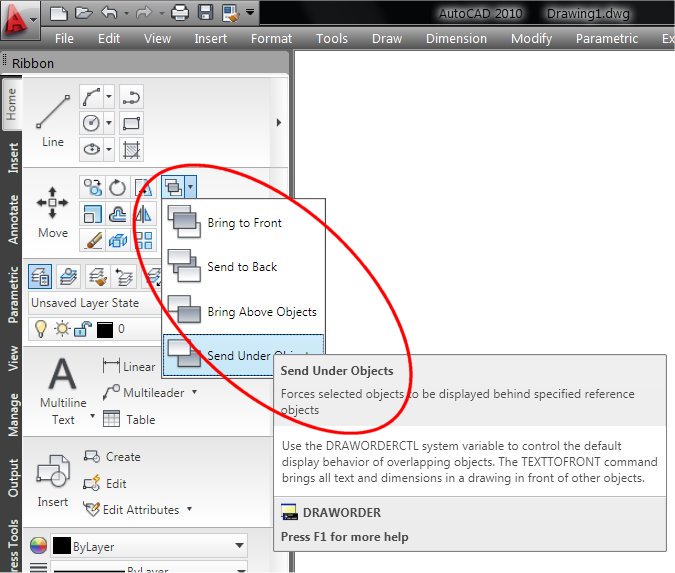This screenshot has width=675, height=573.
Task: Select the Line draw tool
Action: pyautogui.click(x=53, y=121)
